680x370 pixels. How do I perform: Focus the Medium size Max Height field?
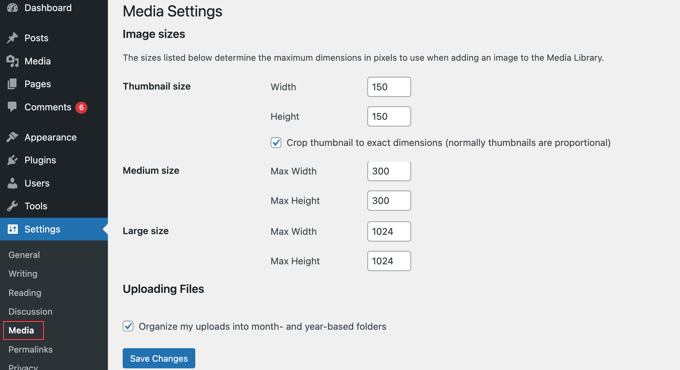click(x=389, y=200)
